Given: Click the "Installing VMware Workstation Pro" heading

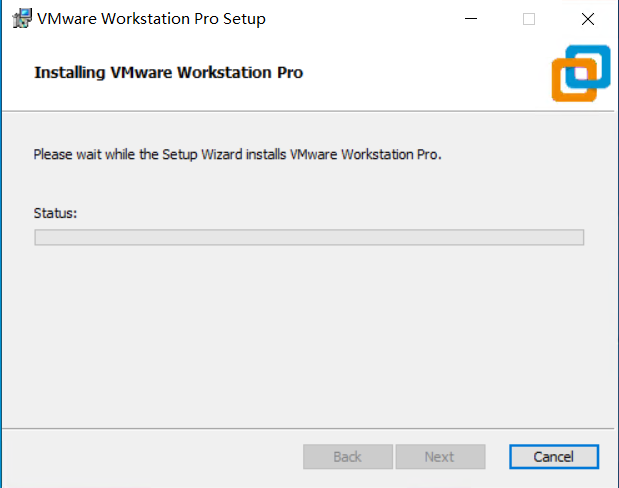Looking at the screenshot, I should pyautogui.click(x=168, y=72).
